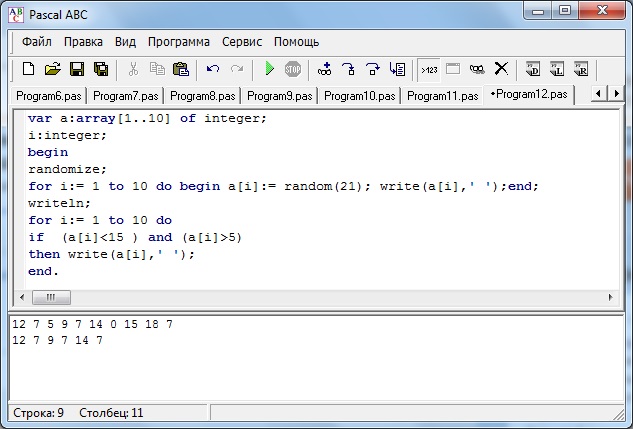The width and height of the screenshot is (633, 429).
Task: Click the 'var' keyword in code
Action: 40,118
